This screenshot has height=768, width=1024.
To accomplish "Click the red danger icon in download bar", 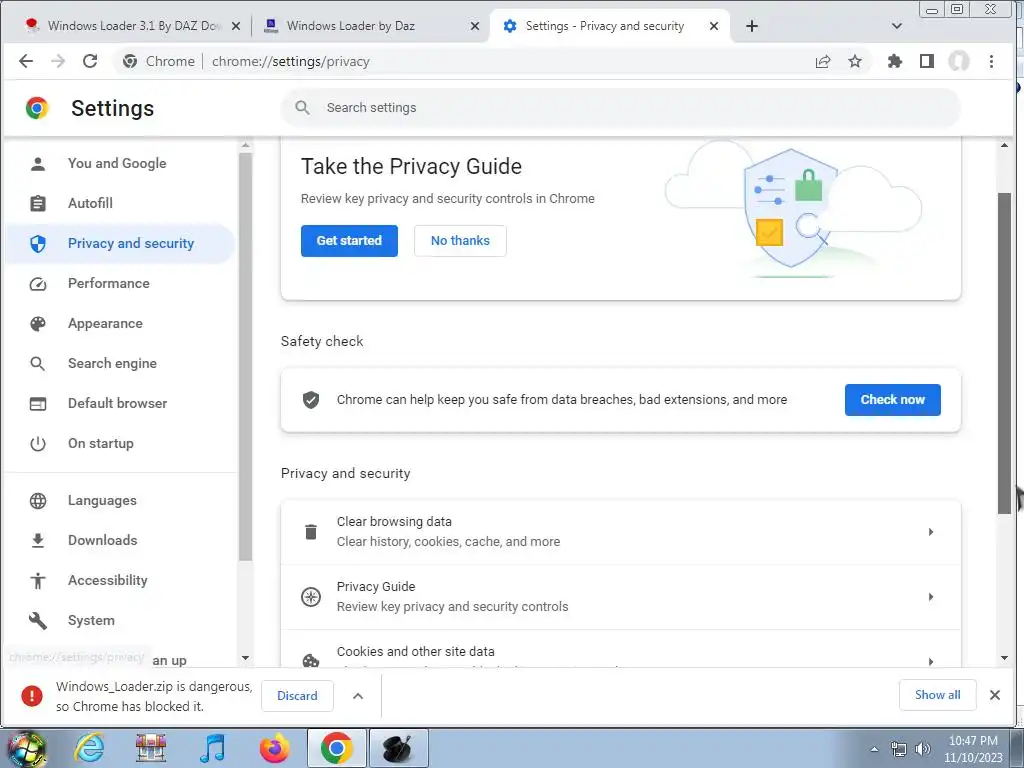I will pos(32,696).
